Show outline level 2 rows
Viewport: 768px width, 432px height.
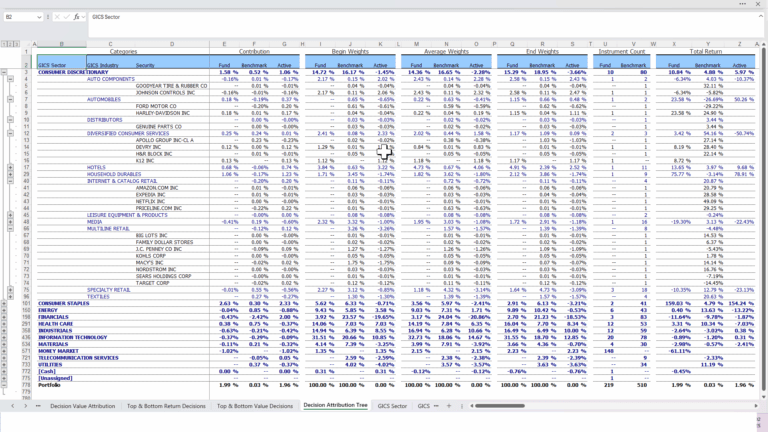coord(11,44)
